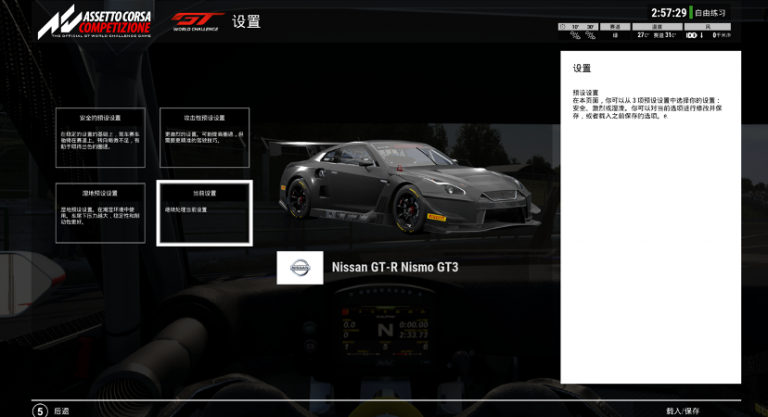
Task: Click the 30-minute weather forecast icon
Action: point(591,35)
